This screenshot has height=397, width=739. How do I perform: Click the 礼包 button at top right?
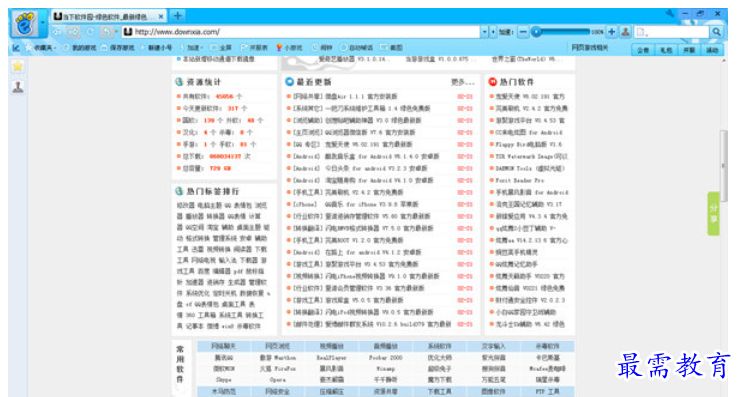point(666,50)
